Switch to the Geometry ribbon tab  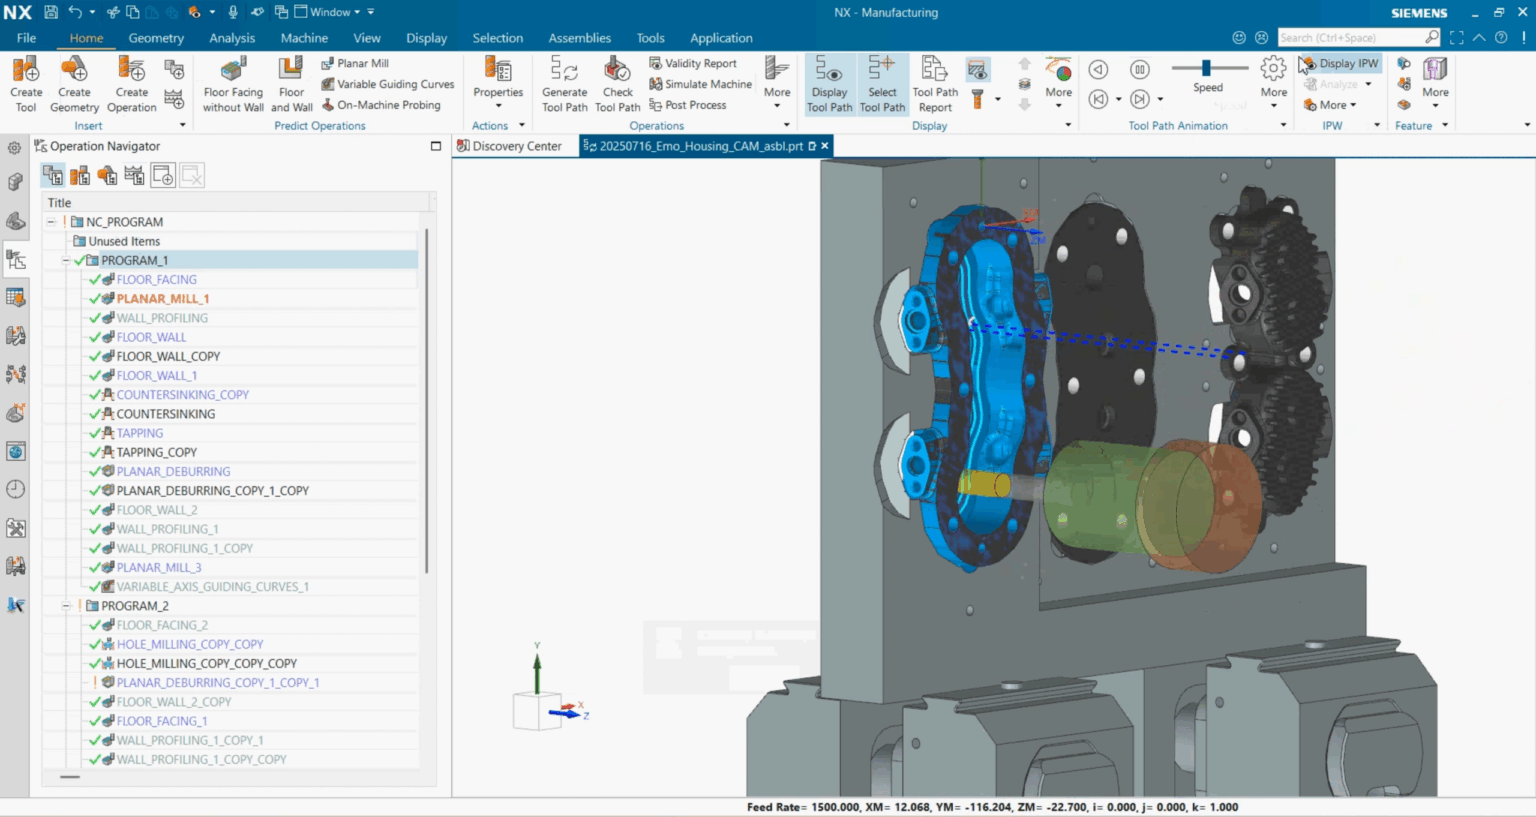(x=156, y=38)
